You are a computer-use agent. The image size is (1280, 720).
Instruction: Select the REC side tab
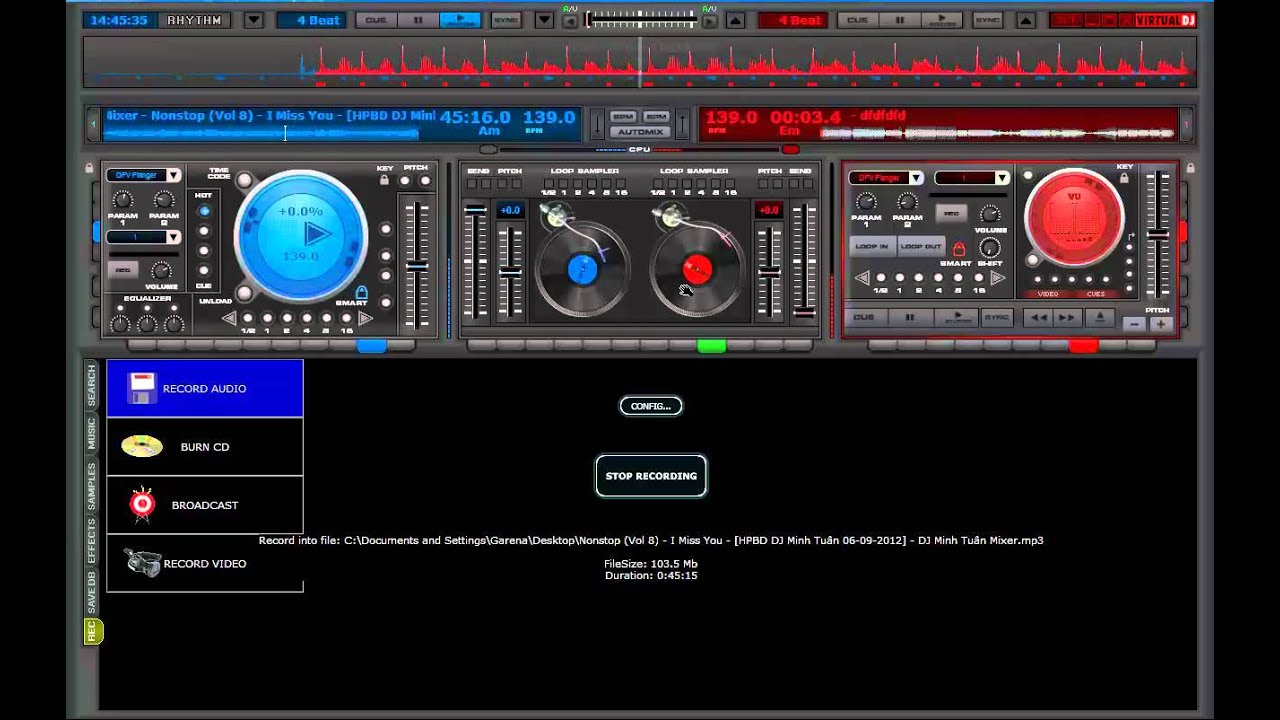tap(92, 631)
